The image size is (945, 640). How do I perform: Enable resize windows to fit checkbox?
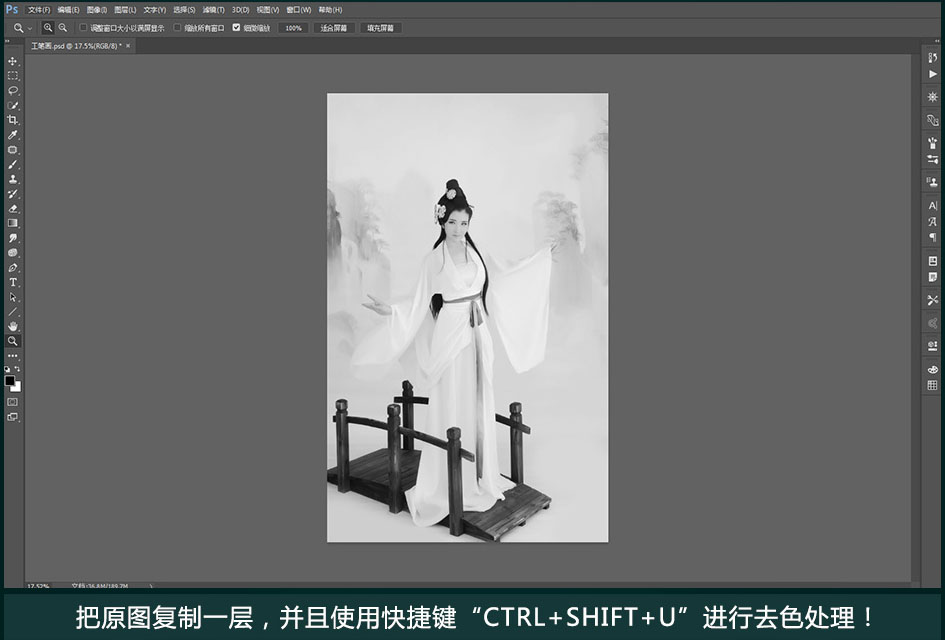84,28
